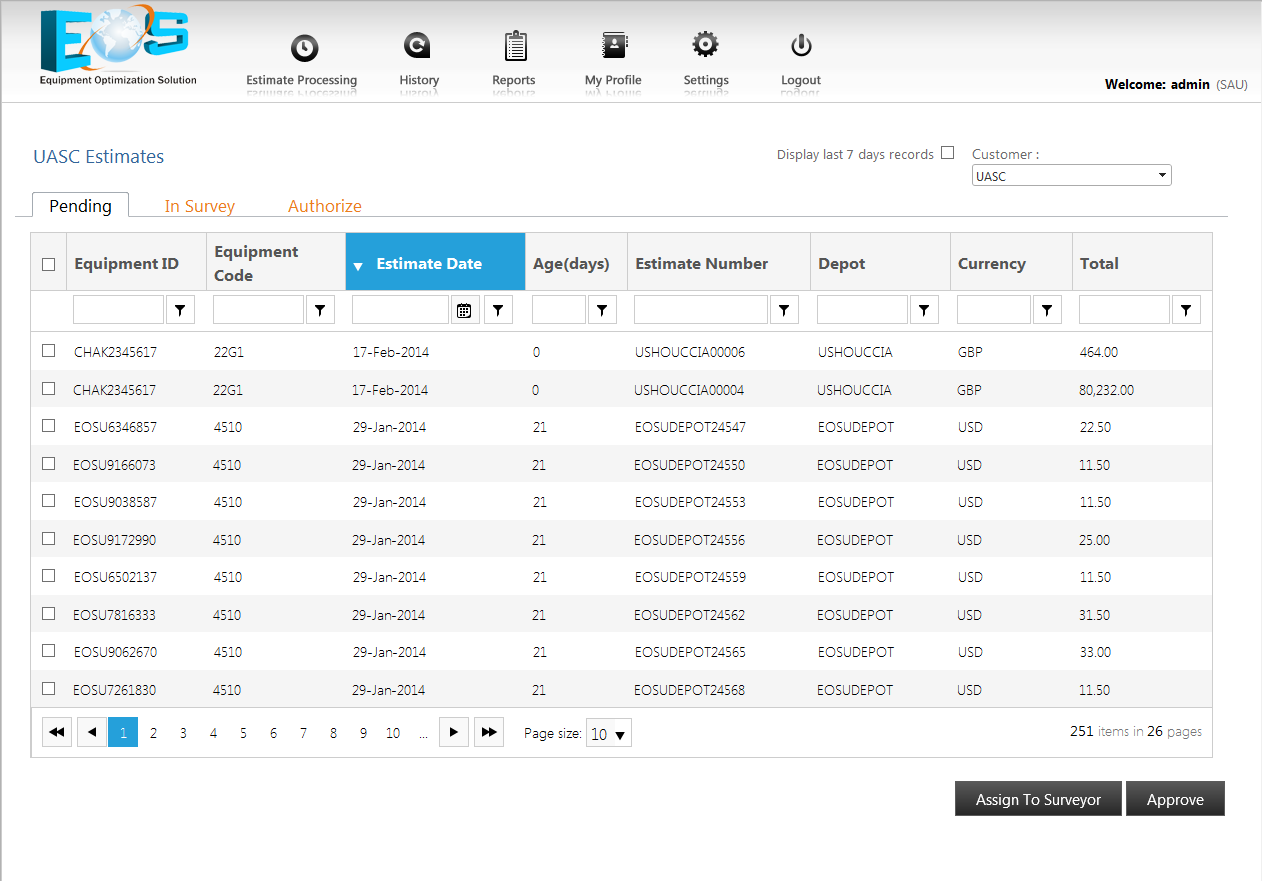Screen dimensions: 1262x881
Task: Open the Reports icon
Action: 514,45
